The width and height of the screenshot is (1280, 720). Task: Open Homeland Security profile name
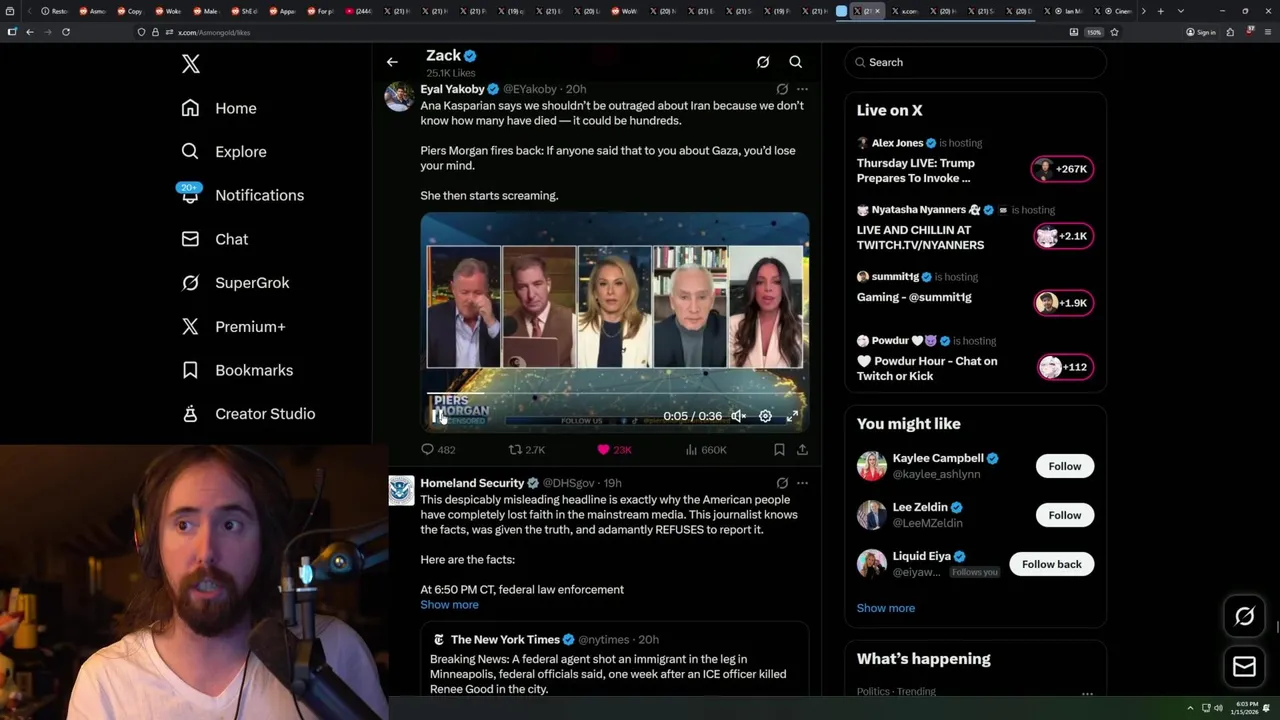tap(472, 483)
